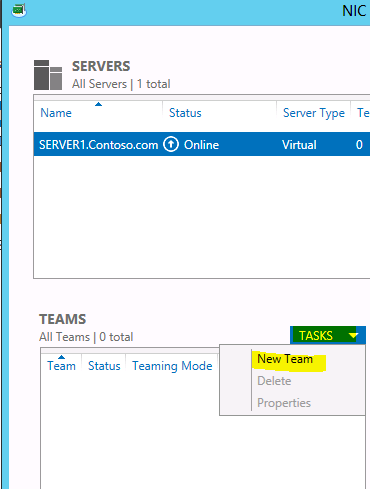This screenshot has height=489, width=370.
Task: Click the All Servers | 1 total label
Action: (x=121, y=84)
